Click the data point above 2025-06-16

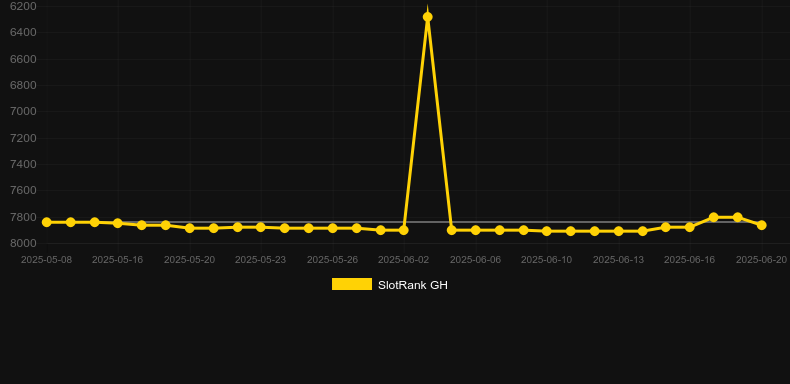tap(690, 227)
